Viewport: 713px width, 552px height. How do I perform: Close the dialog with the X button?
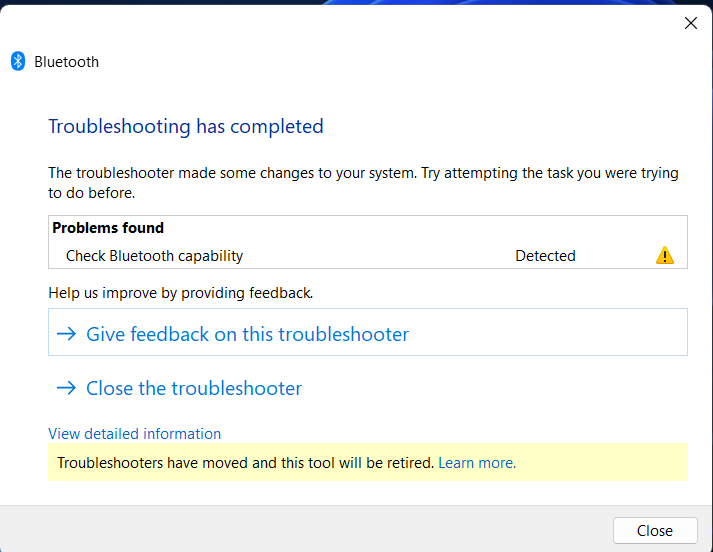point(691,23)
